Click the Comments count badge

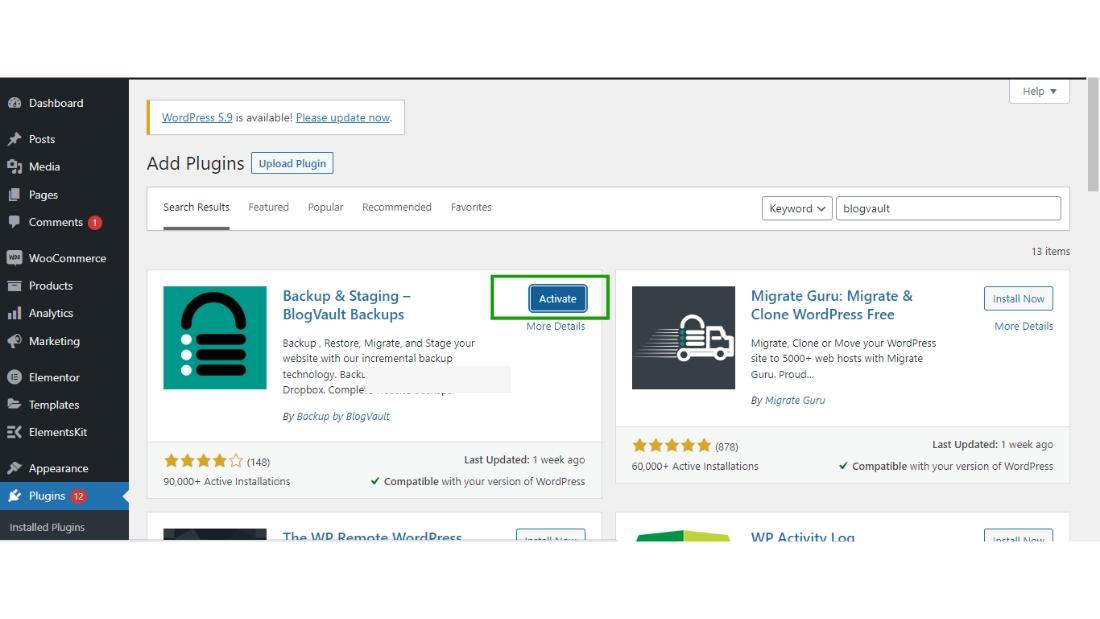pyautogui.click(x=95, y=222)
